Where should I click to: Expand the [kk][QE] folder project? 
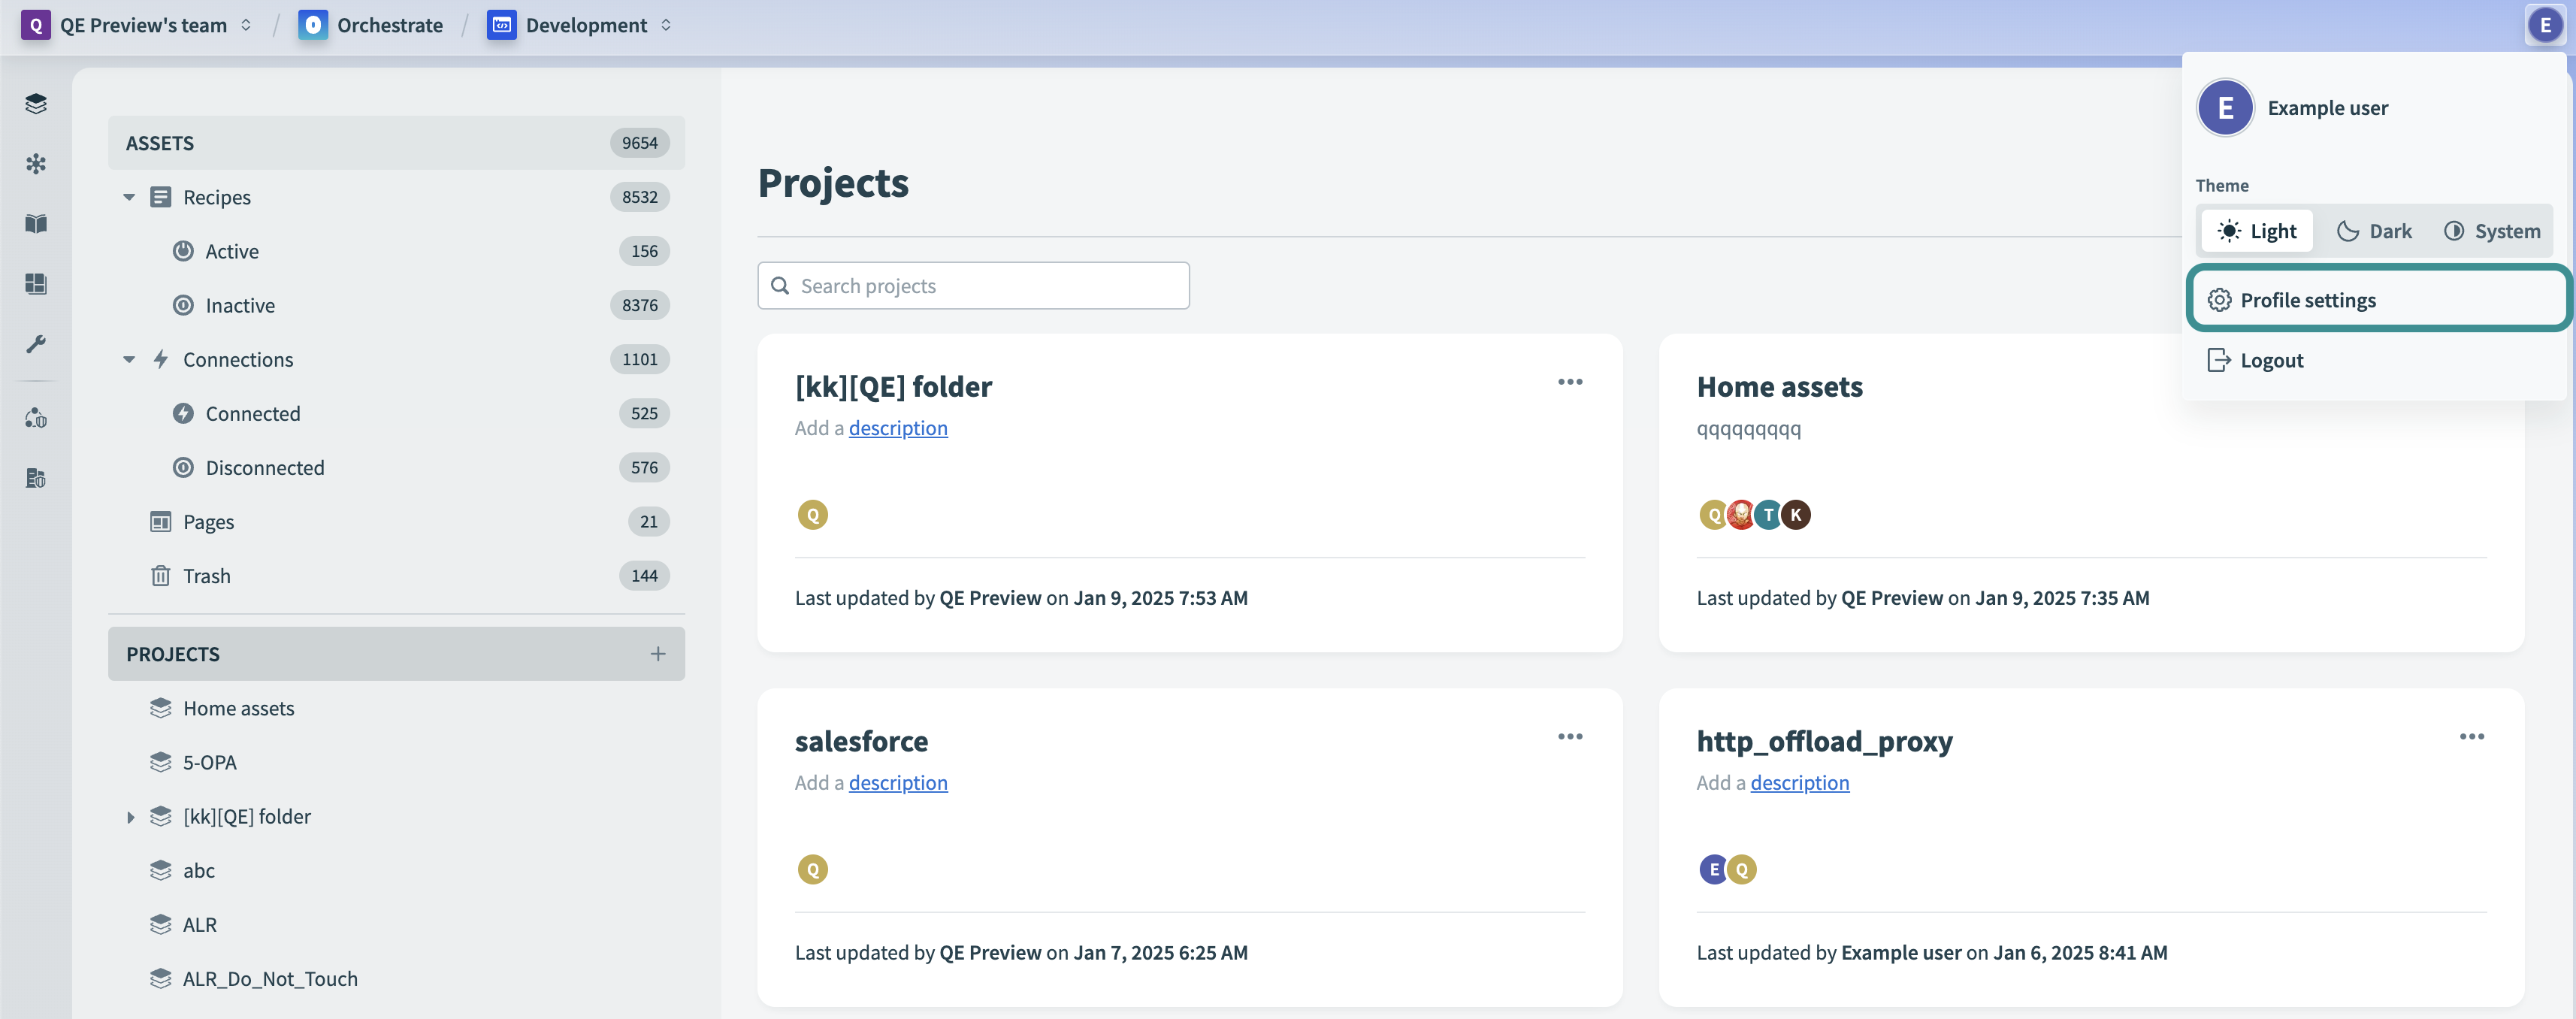[x=130, y=817]
